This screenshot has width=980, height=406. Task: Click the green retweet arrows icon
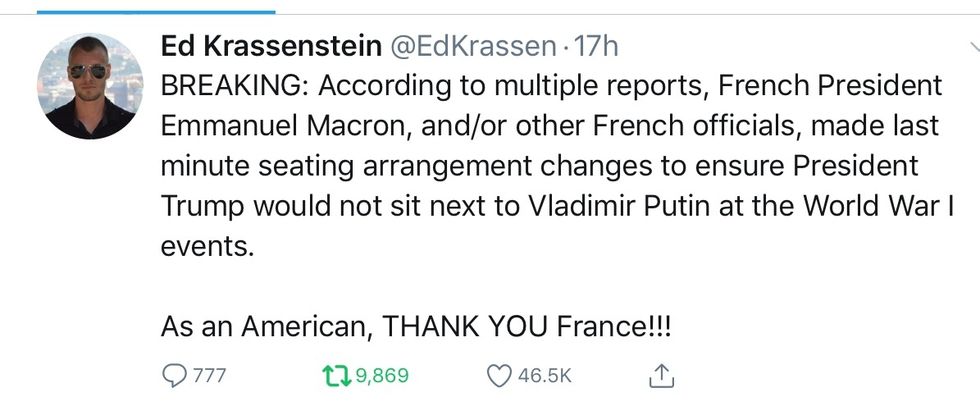(x=329, y=376)
